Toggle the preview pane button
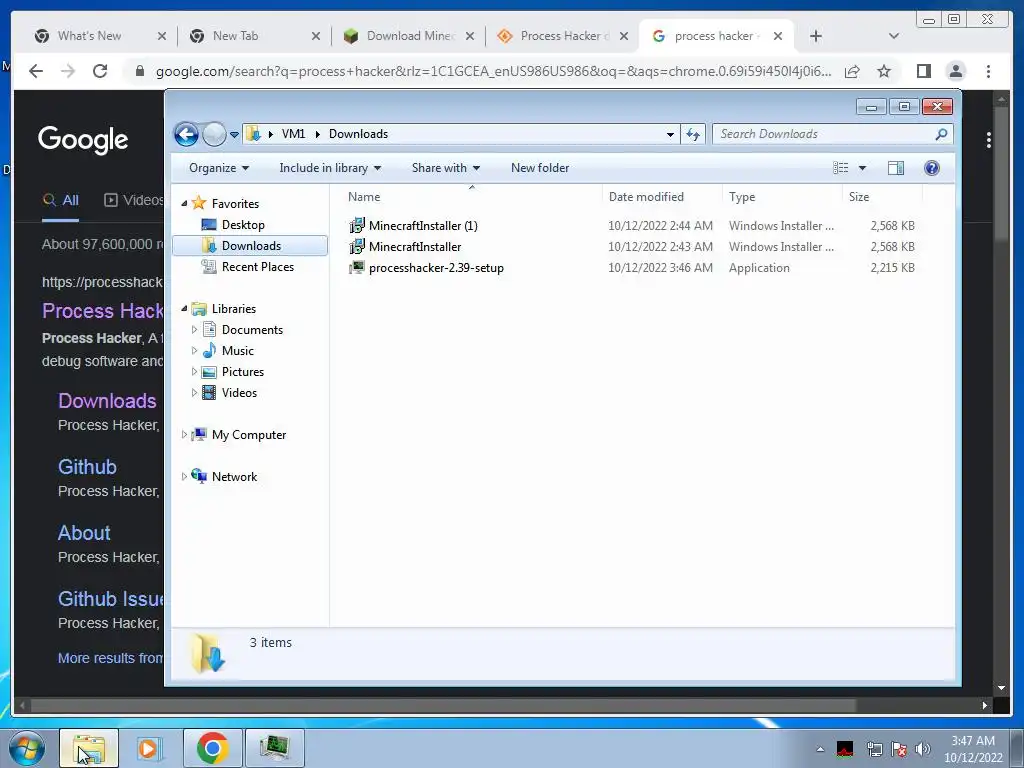 point(896,168)
